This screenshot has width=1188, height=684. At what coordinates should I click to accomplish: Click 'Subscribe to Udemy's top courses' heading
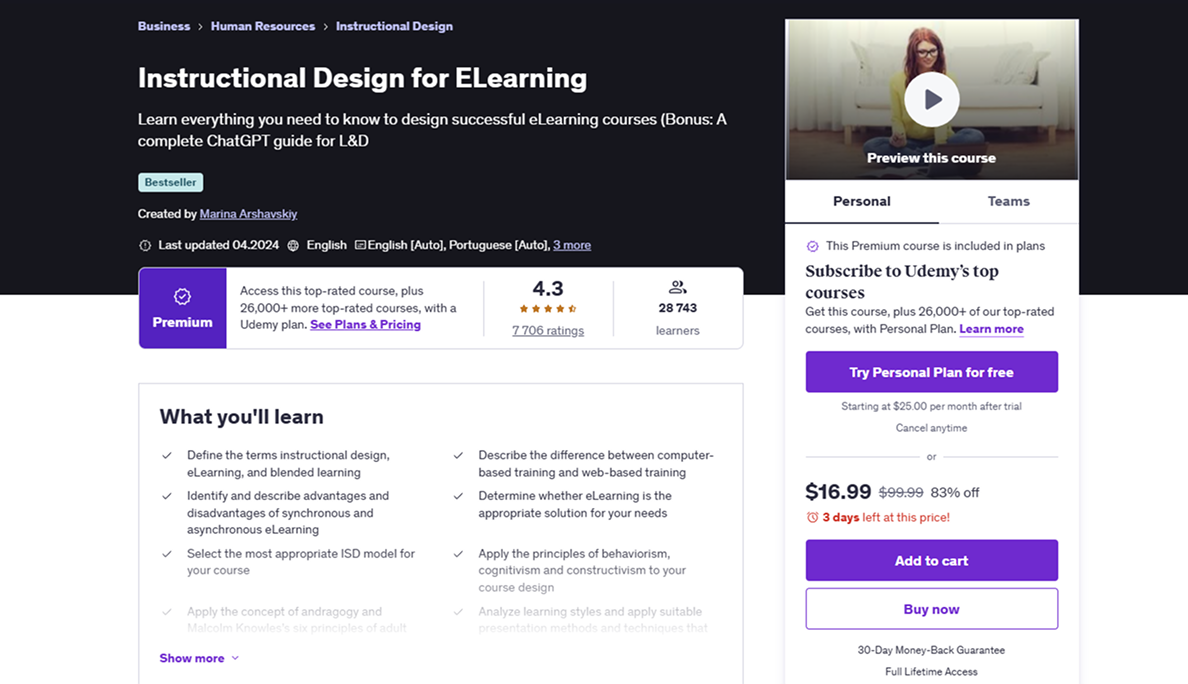click(x=902, y=282)
